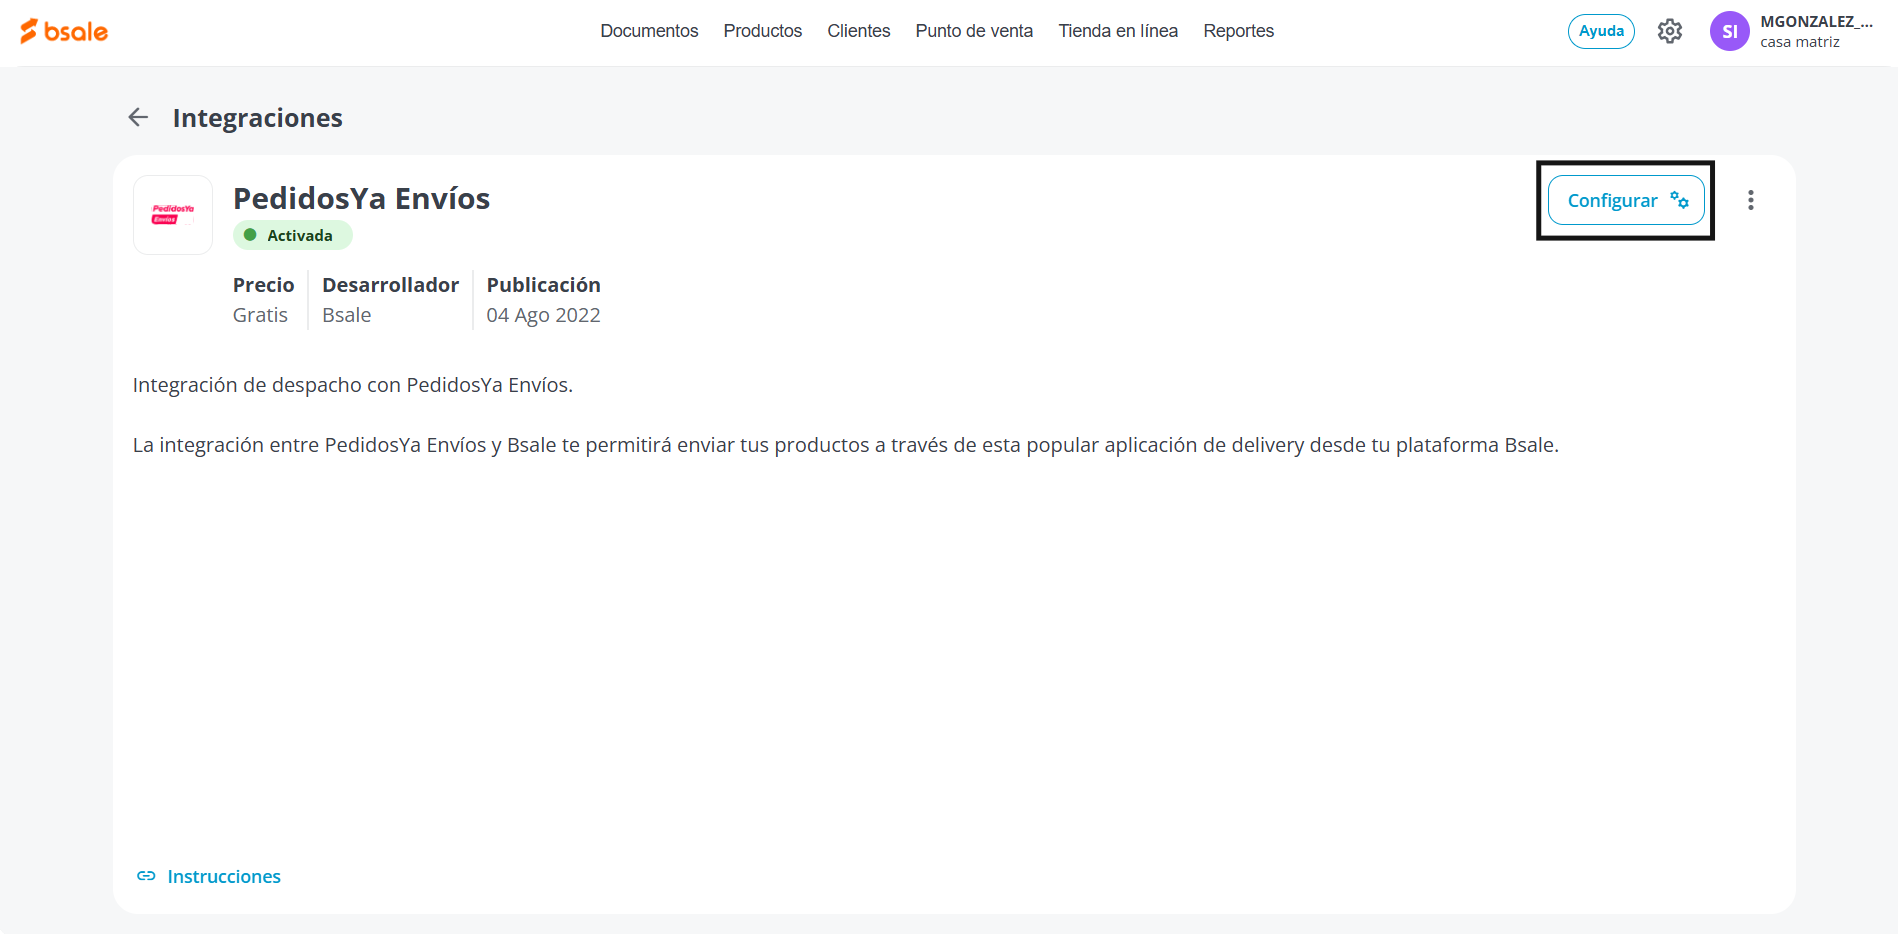This screenshot has height=934, width=1898.
Task: Open the Documentos menu
Action: click(x=649, y=31)
